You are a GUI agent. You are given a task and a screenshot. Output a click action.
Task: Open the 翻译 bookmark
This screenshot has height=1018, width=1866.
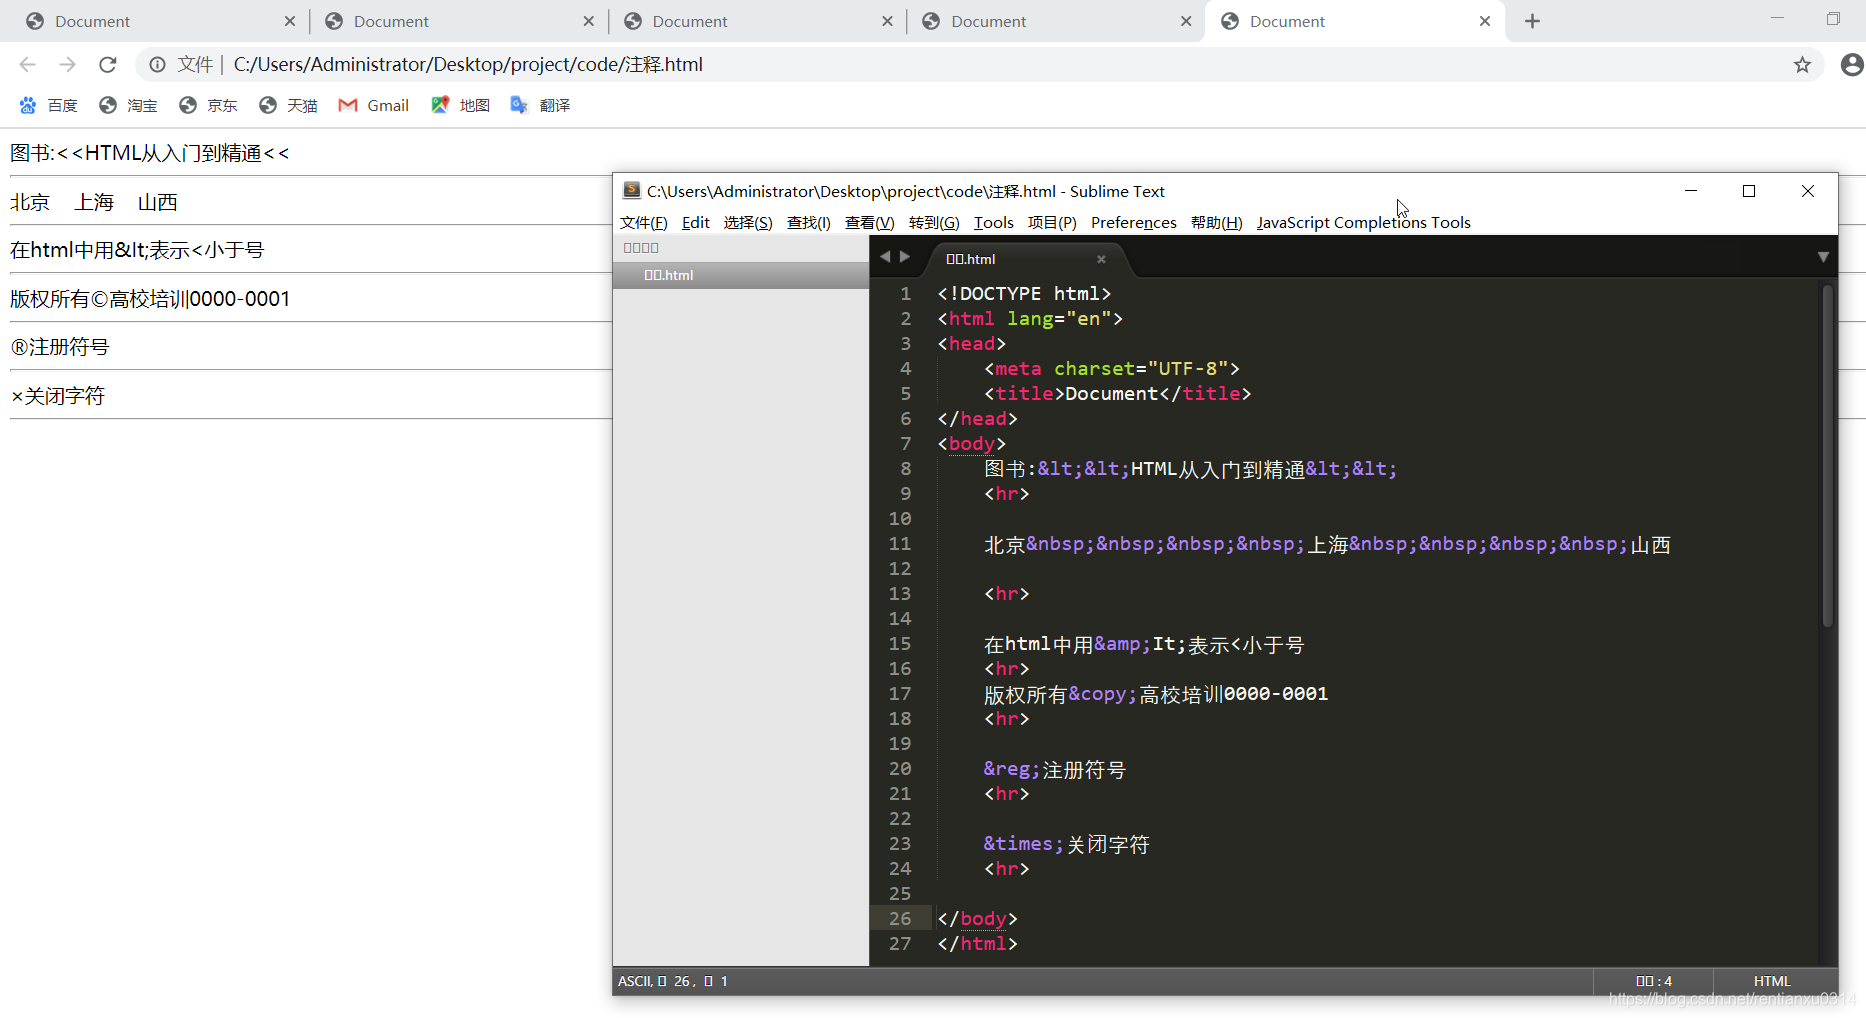click(x=540, y=105)
